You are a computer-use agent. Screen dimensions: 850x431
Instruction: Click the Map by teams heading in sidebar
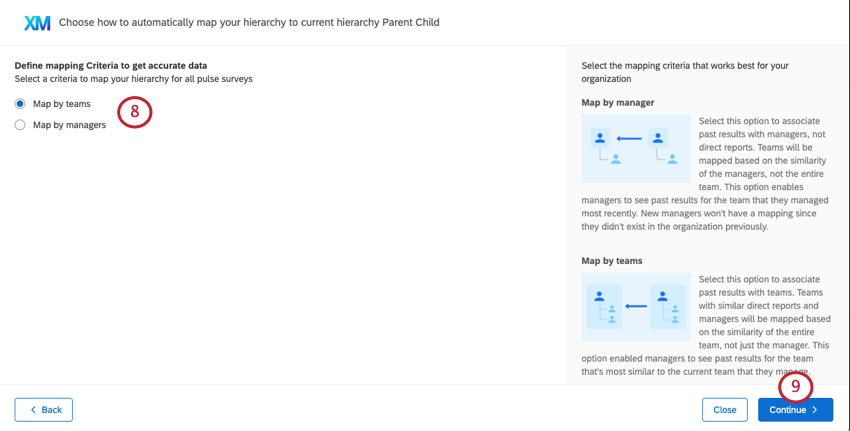click(x=612, y=260)
